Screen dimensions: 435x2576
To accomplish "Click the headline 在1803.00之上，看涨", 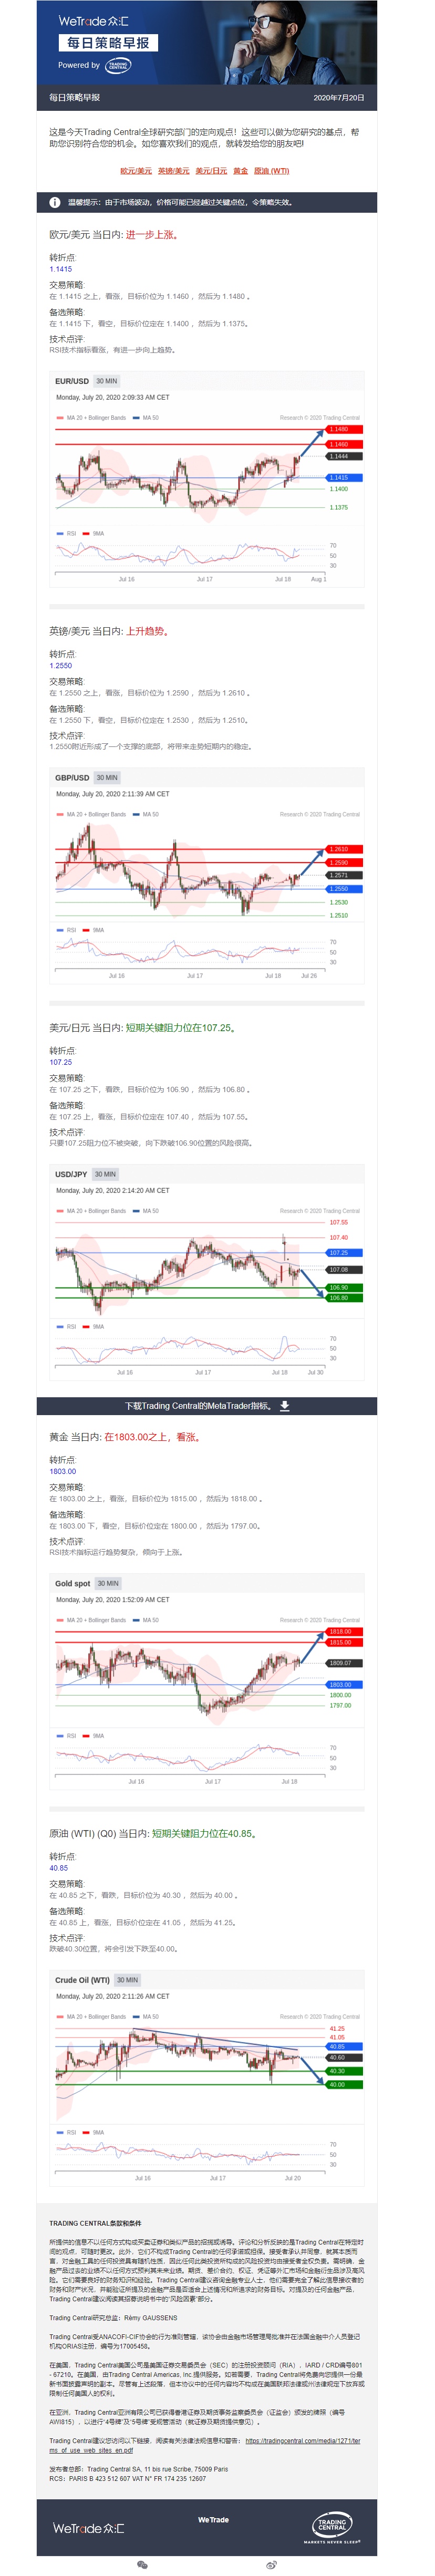I will tap(153, 1436).
